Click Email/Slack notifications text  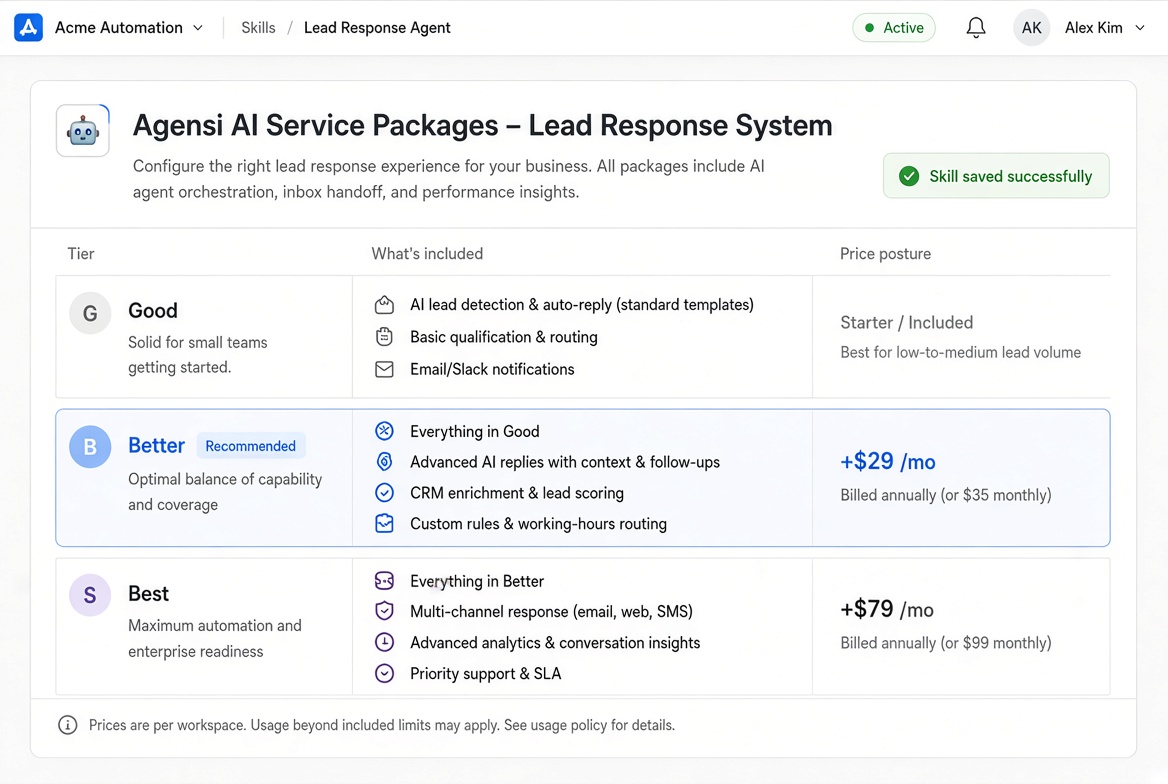(x=492, y=370)
